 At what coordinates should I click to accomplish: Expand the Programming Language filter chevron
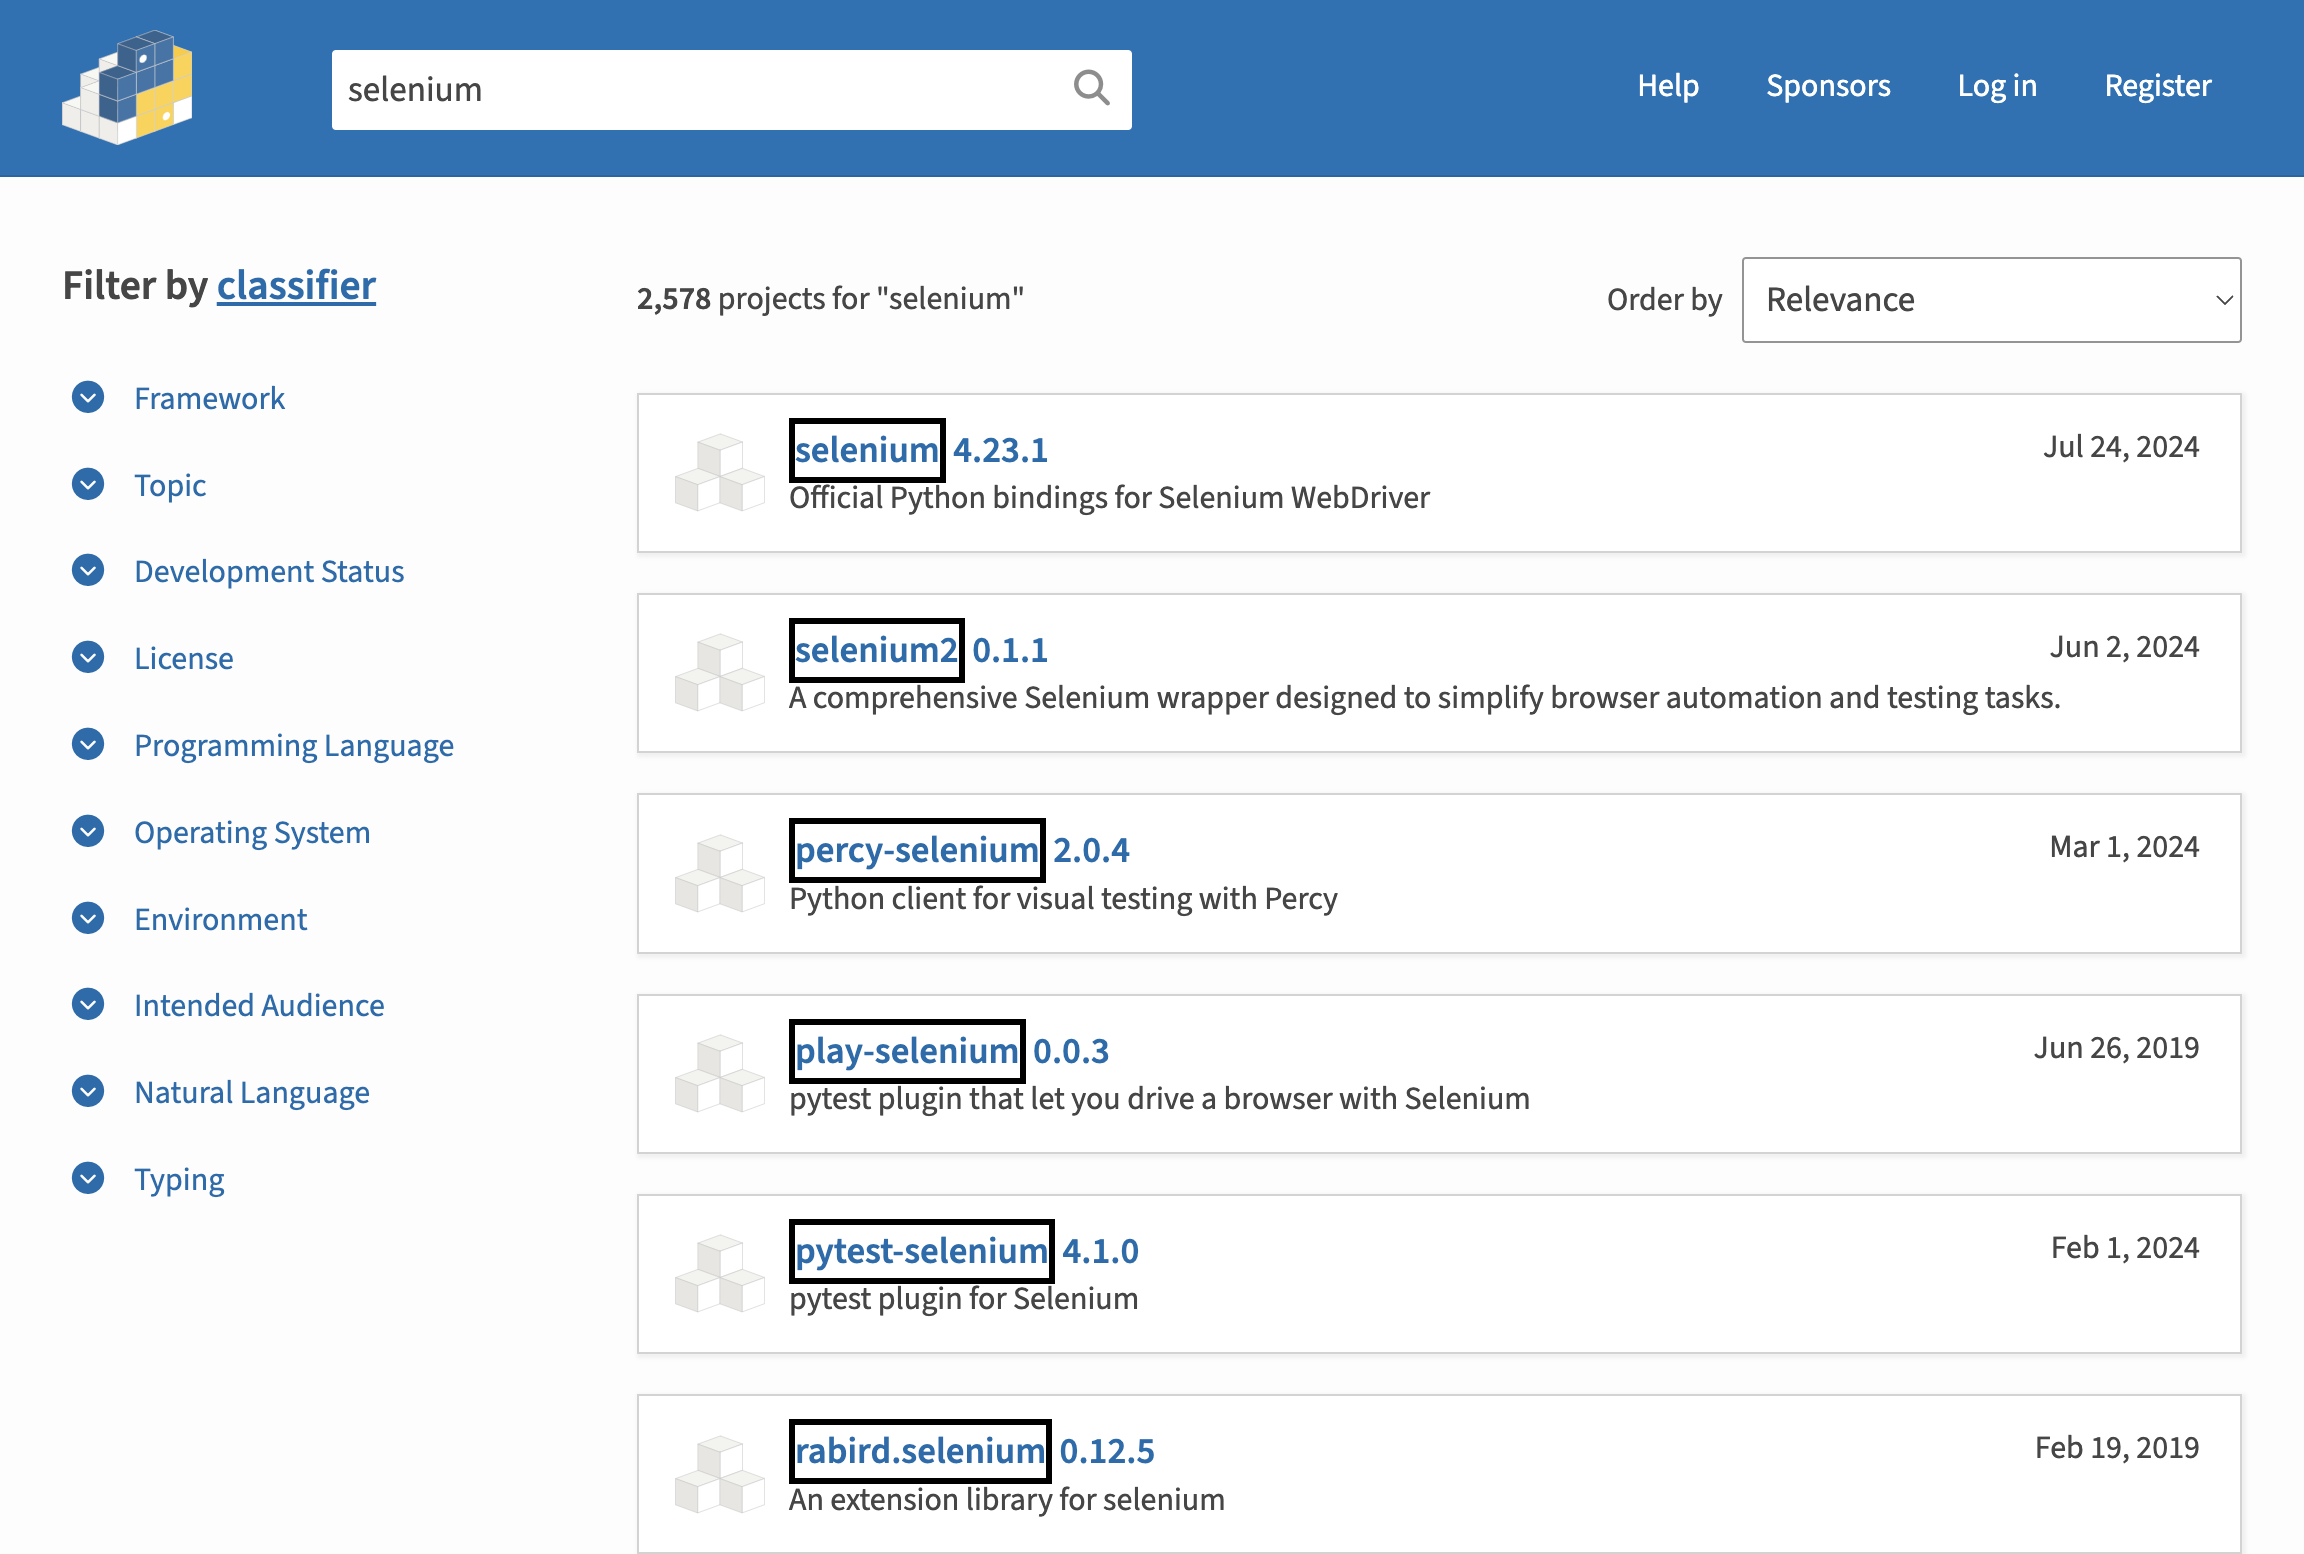[88, 744]
